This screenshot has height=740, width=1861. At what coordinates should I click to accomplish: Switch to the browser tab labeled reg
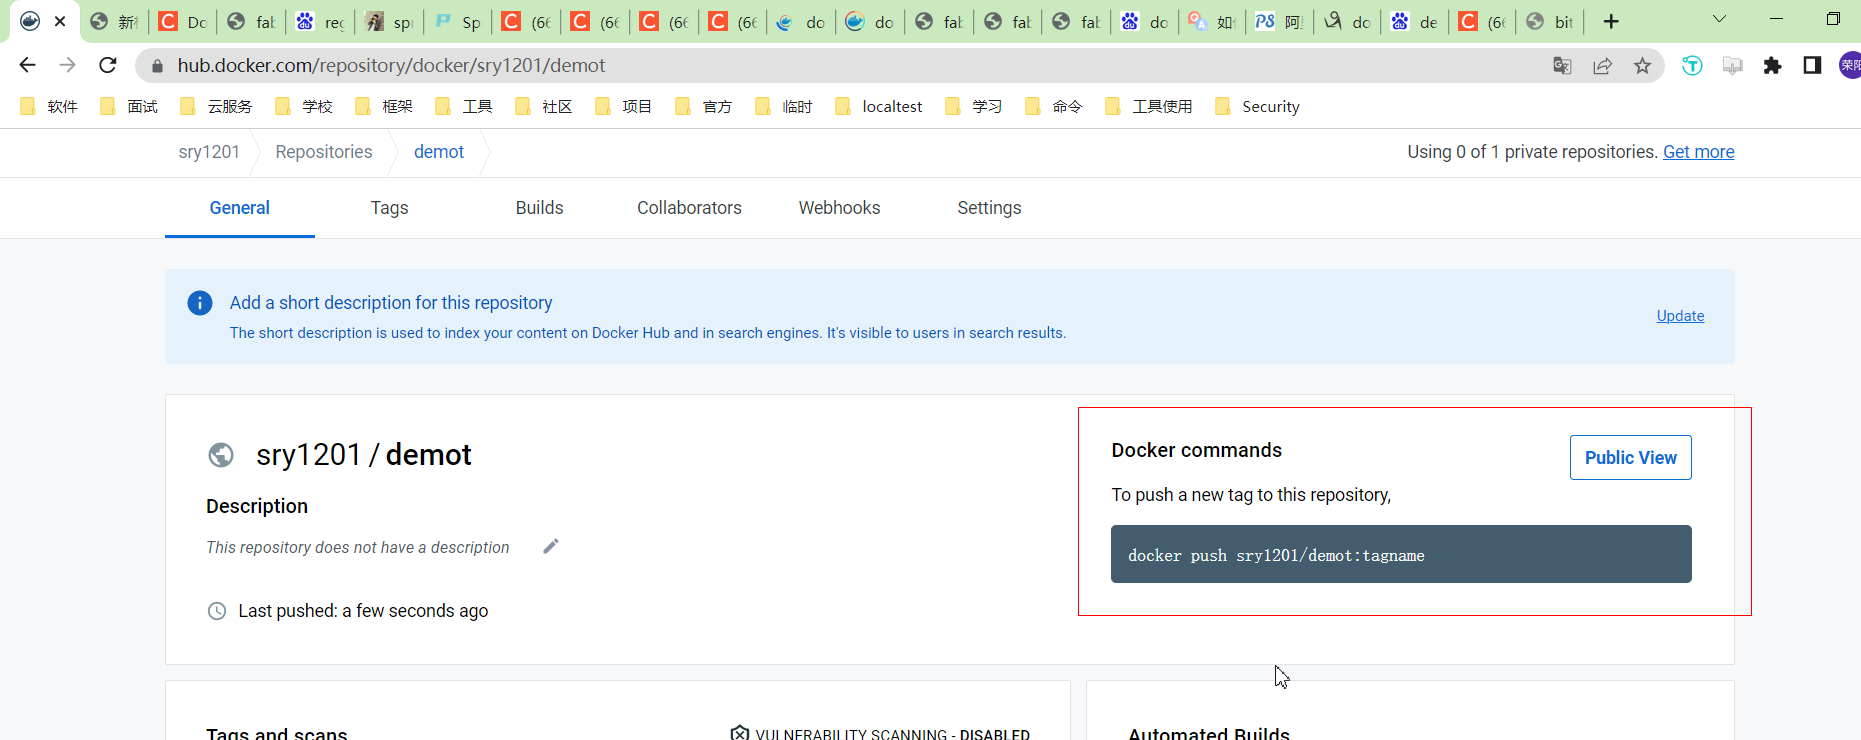pos(320,21)
